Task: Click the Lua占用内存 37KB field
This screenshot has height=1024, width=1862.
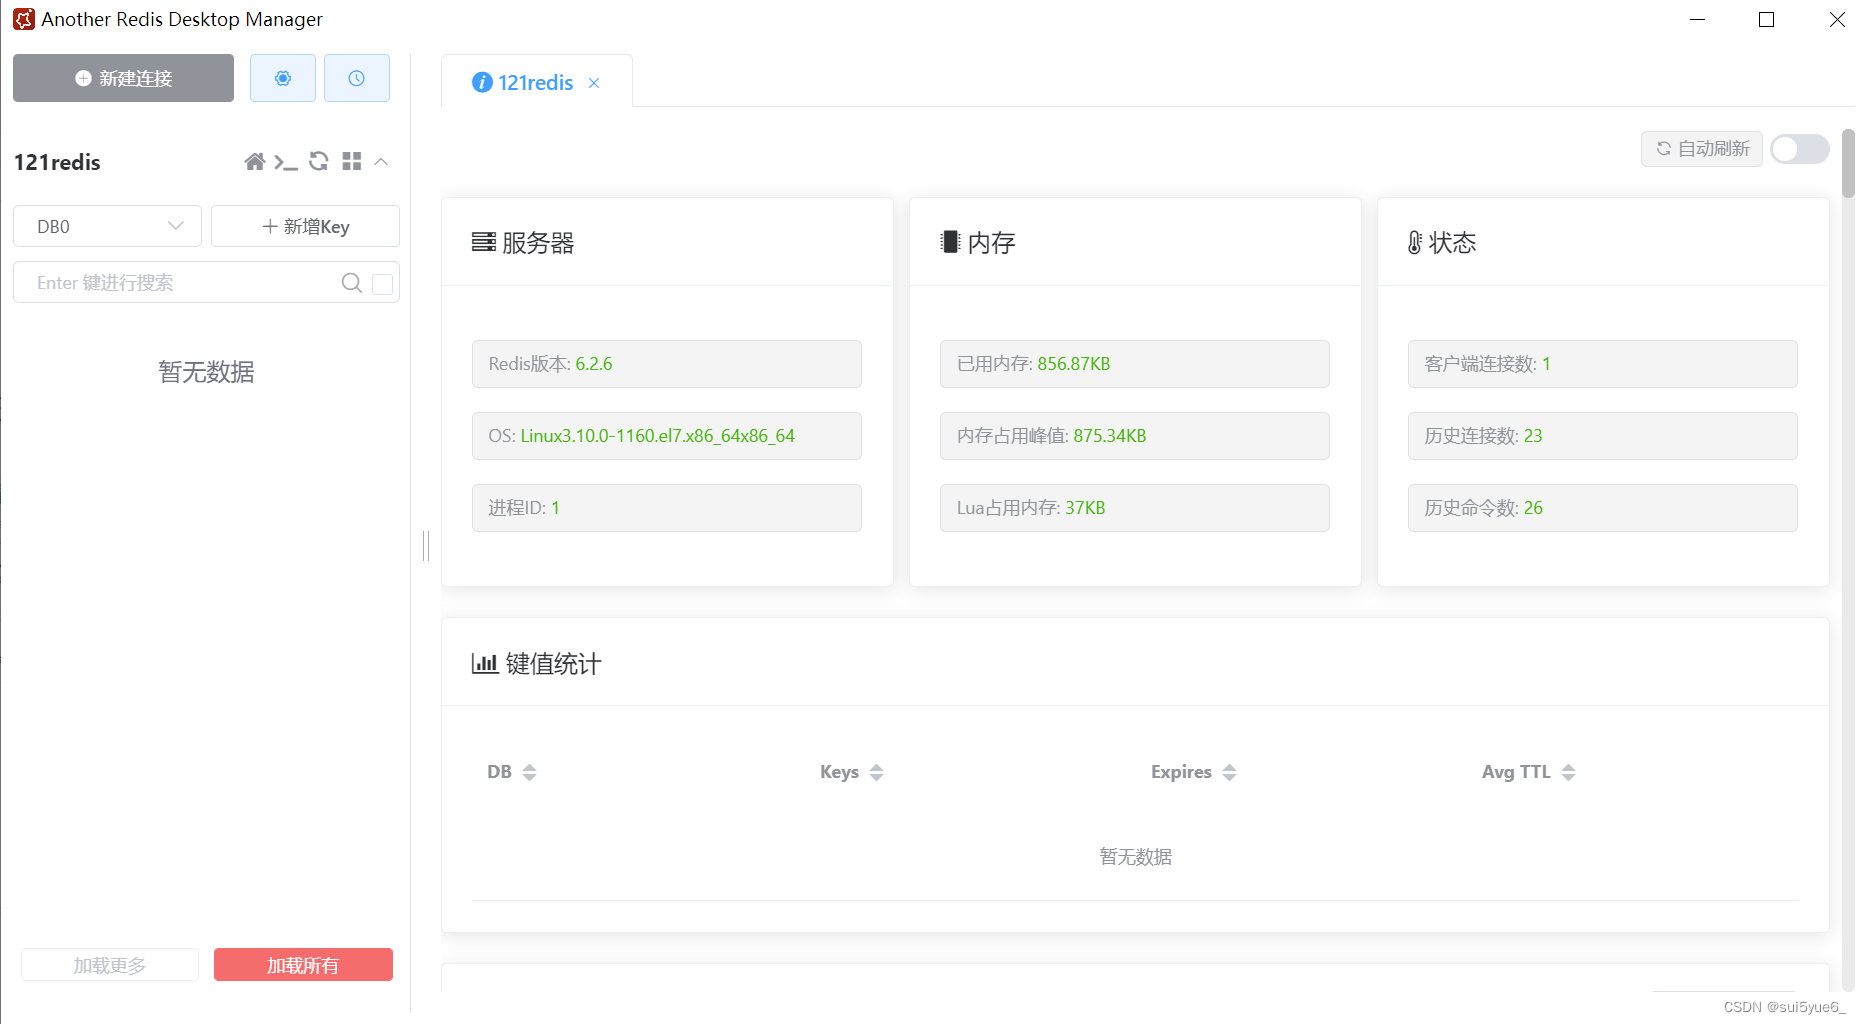Action: click(x=1135, y=508)
